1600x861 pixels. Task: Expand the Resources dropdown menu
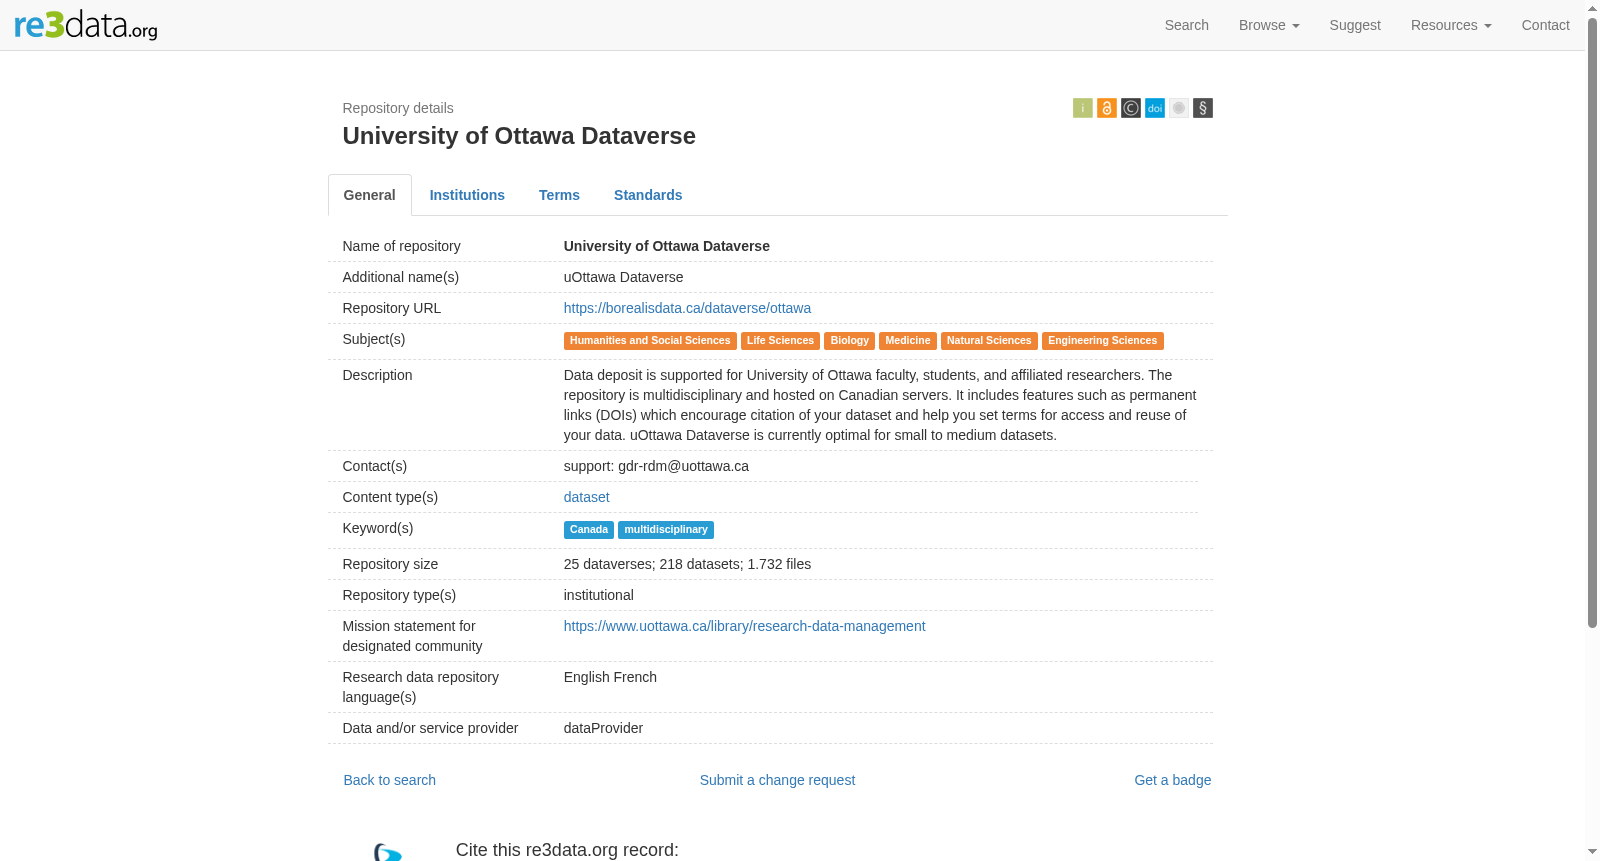point(1451,25)
